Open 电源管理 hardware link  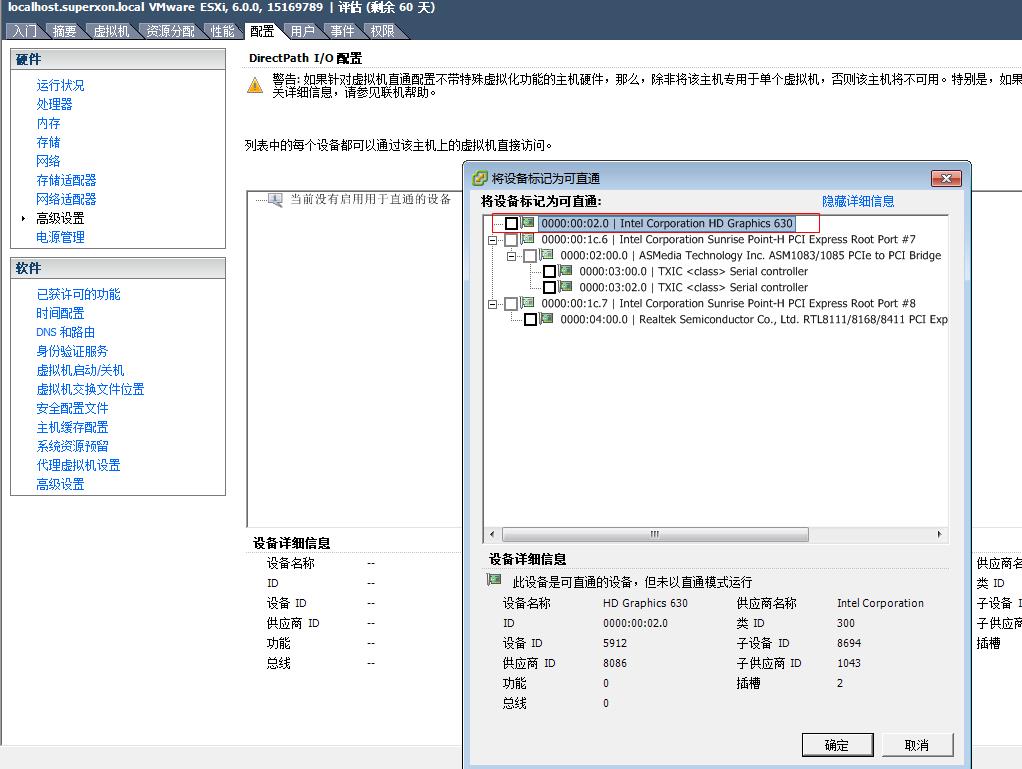pyautogui.click(x=61, y=237)
